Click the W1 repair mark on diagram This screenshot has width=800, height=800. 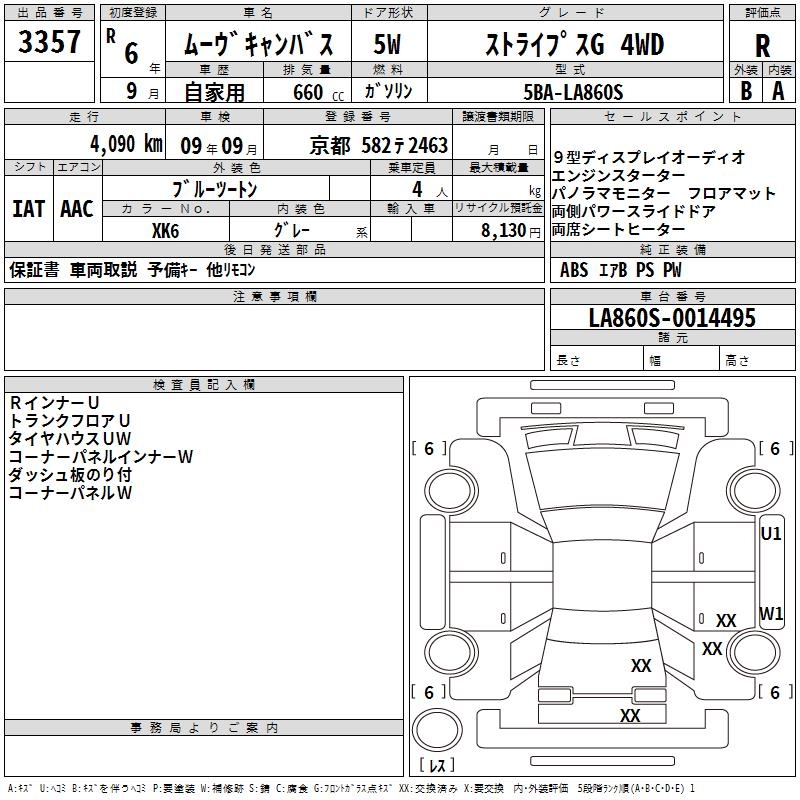tap(771, 613)
